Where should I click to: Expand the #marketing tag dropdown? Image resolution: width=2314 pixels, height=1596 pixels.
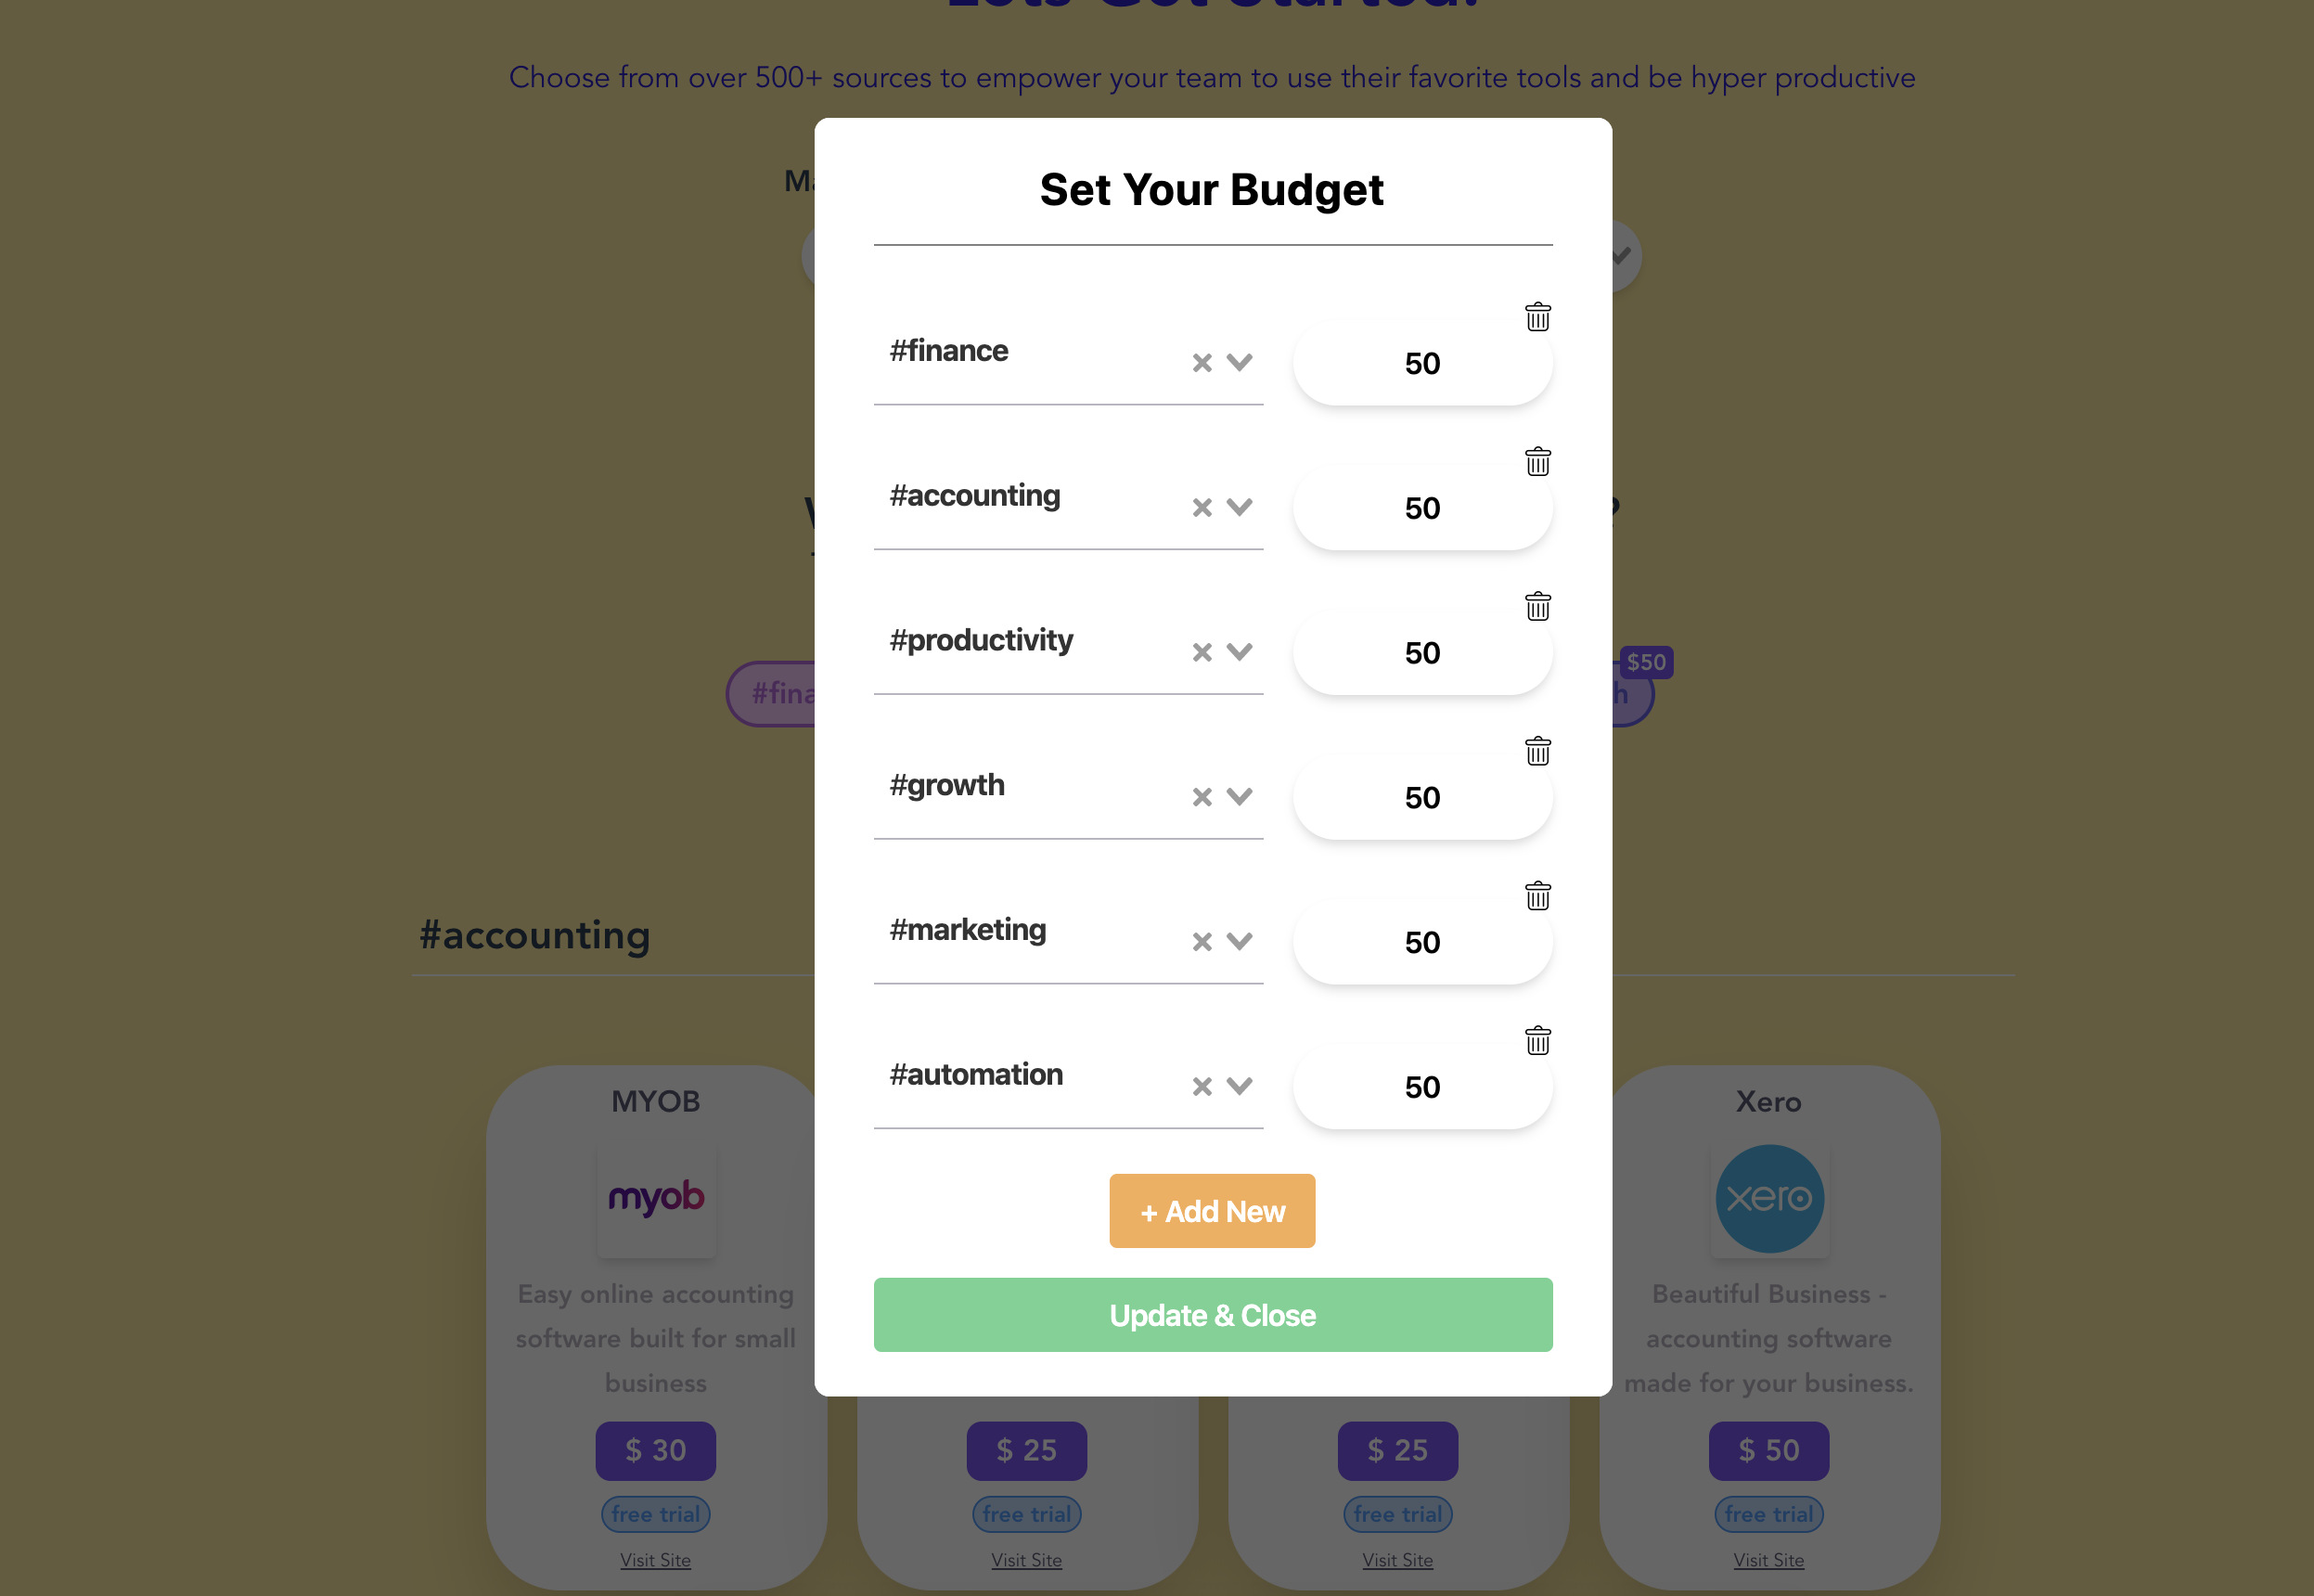(1239, 941)
